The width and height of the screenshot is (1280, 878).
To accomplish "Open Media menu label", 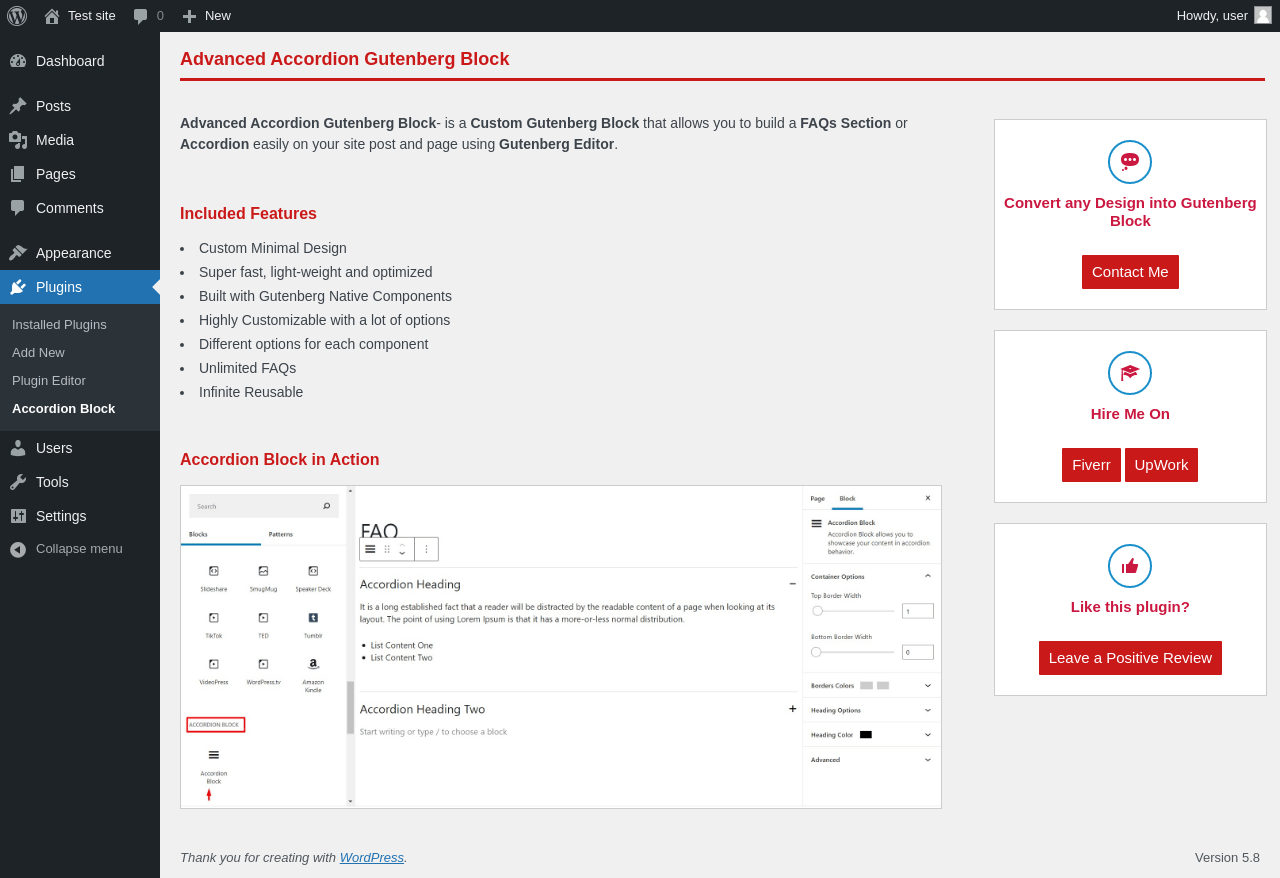I will 55,140.
